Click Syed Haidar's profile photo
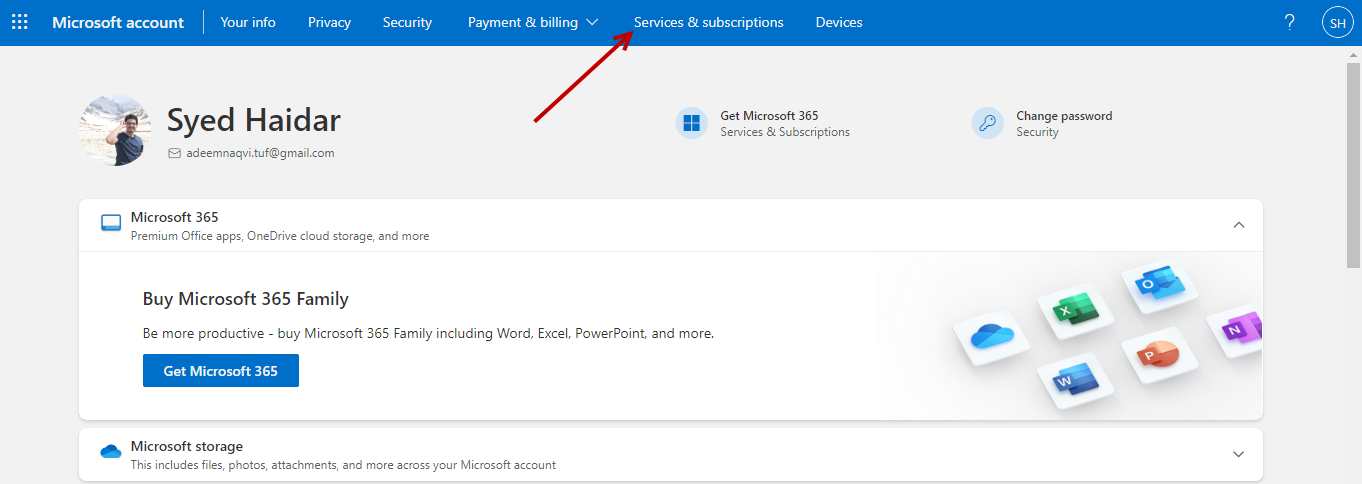Viewport: 1362px width, 484px height. tap(115, 130)
